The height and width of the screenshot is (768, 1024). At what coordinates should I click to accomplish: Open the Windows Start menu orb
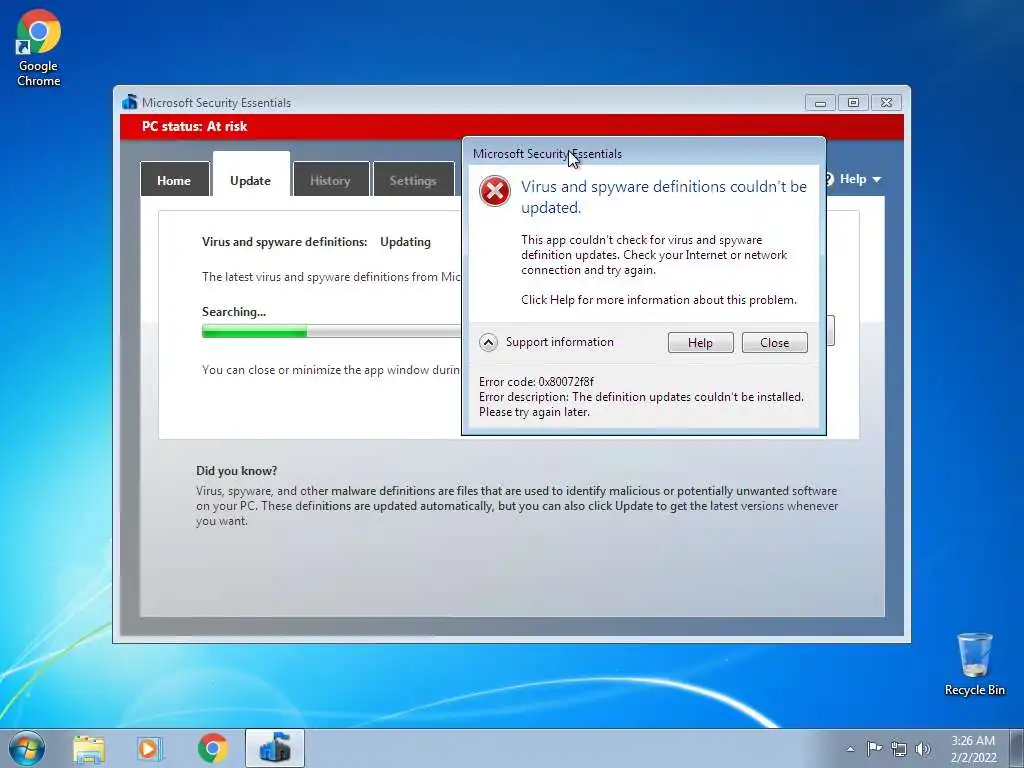click(27, 748)
